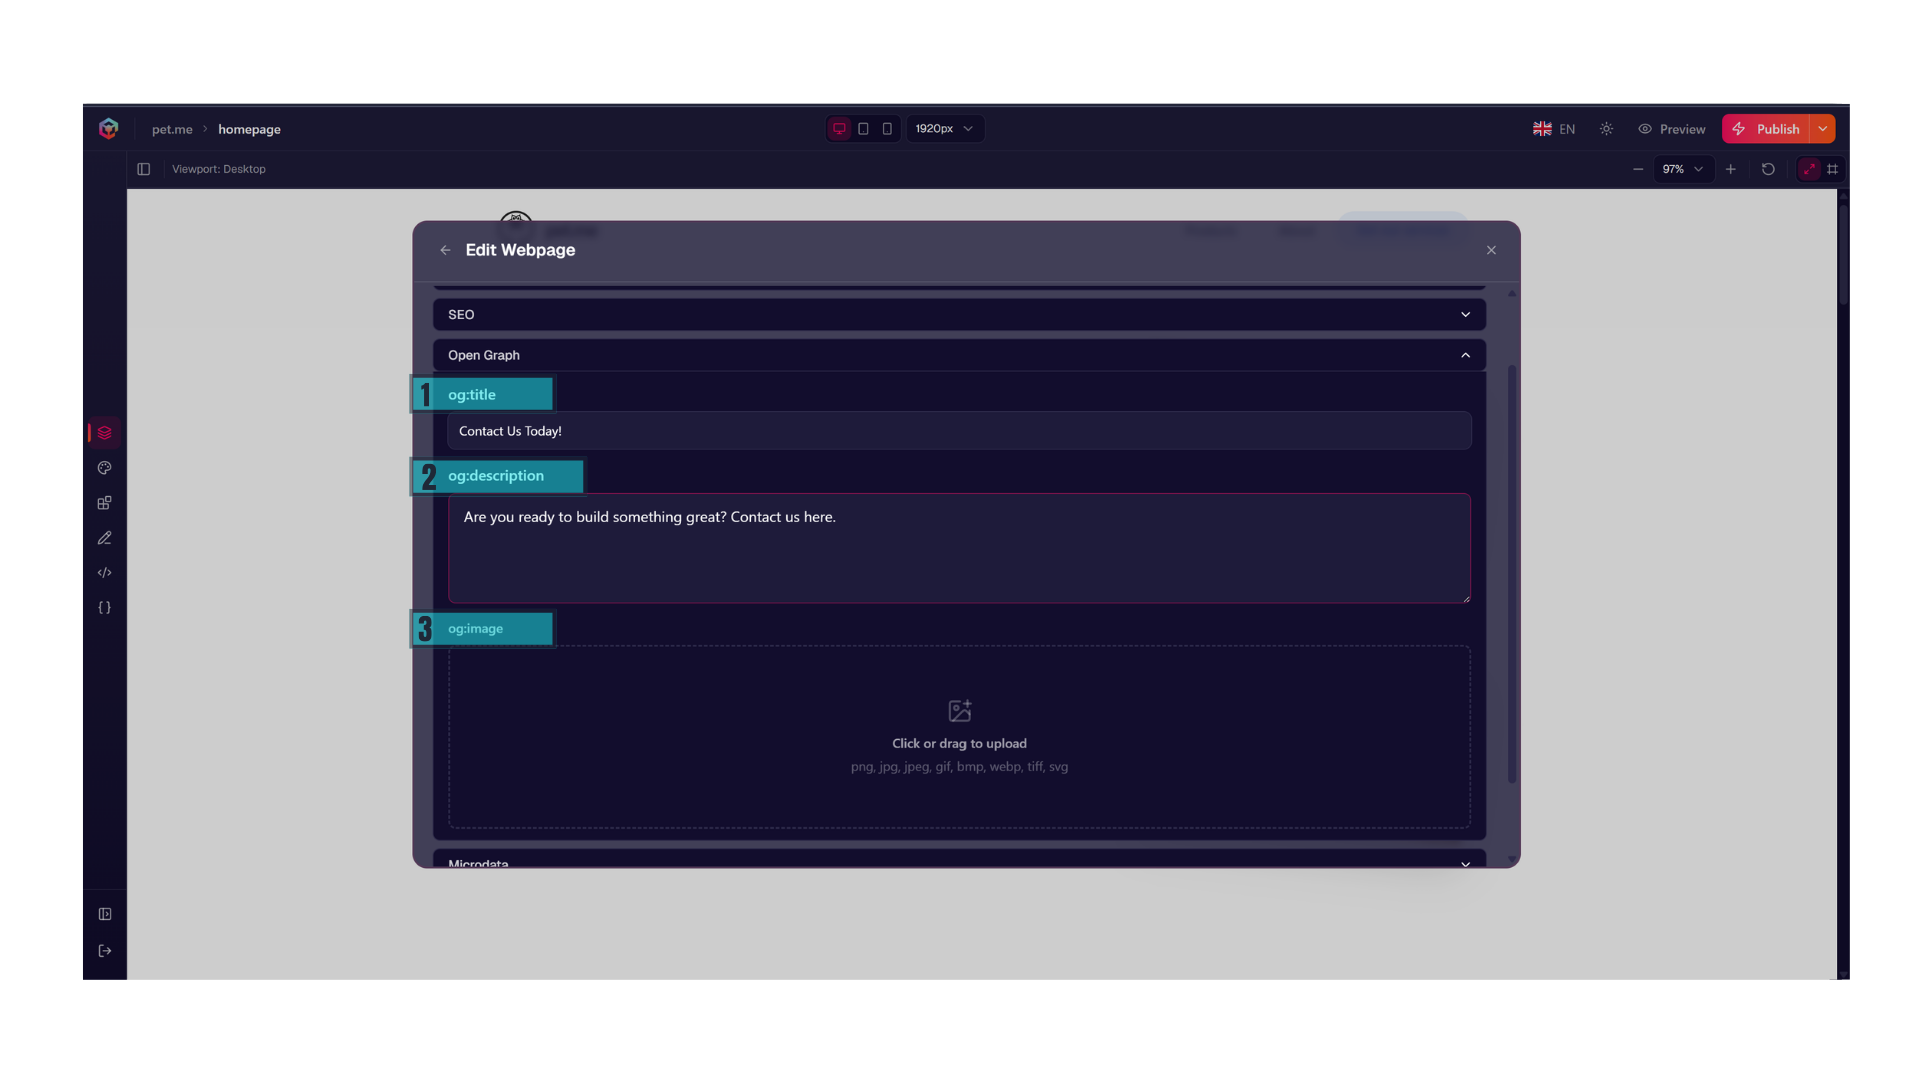Click the Preview button
The height and width of the screenshot is (1080, 1920).
(1672, 129)
